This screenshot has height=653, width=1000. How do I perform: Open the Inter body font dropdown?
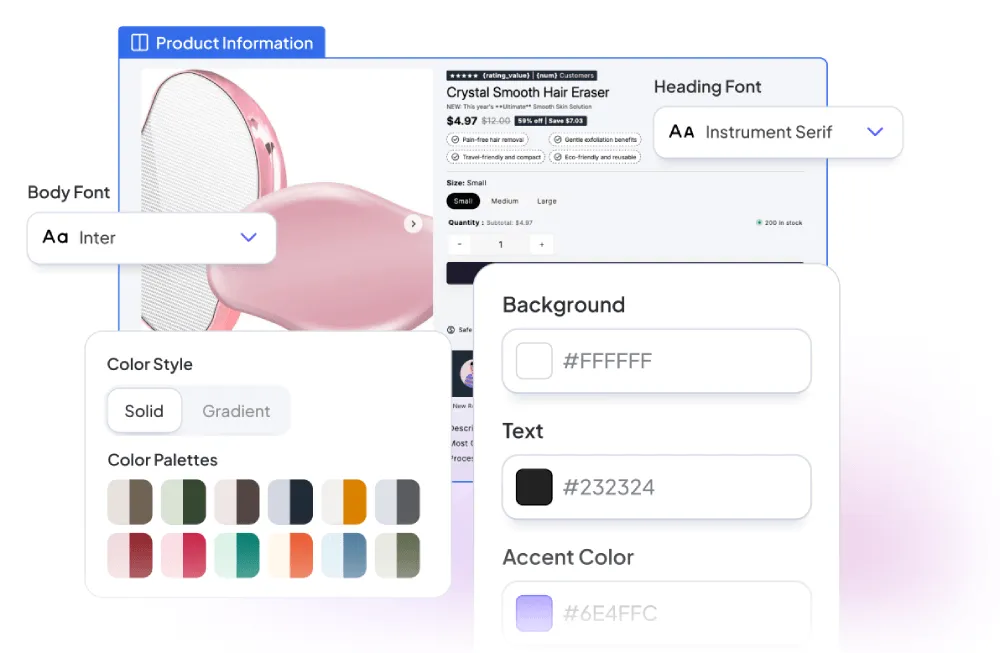pyautogui.click(x=152, y=238)
